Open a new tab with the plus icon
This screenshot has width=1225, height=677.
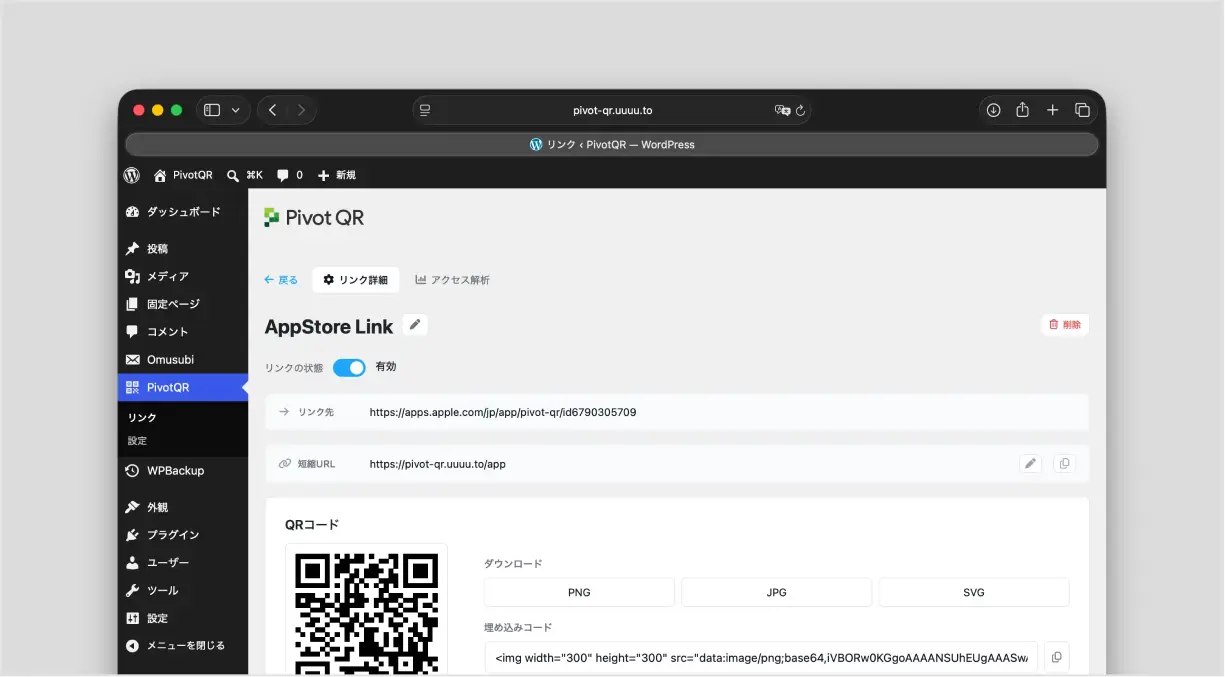(x=1052, y=110)
